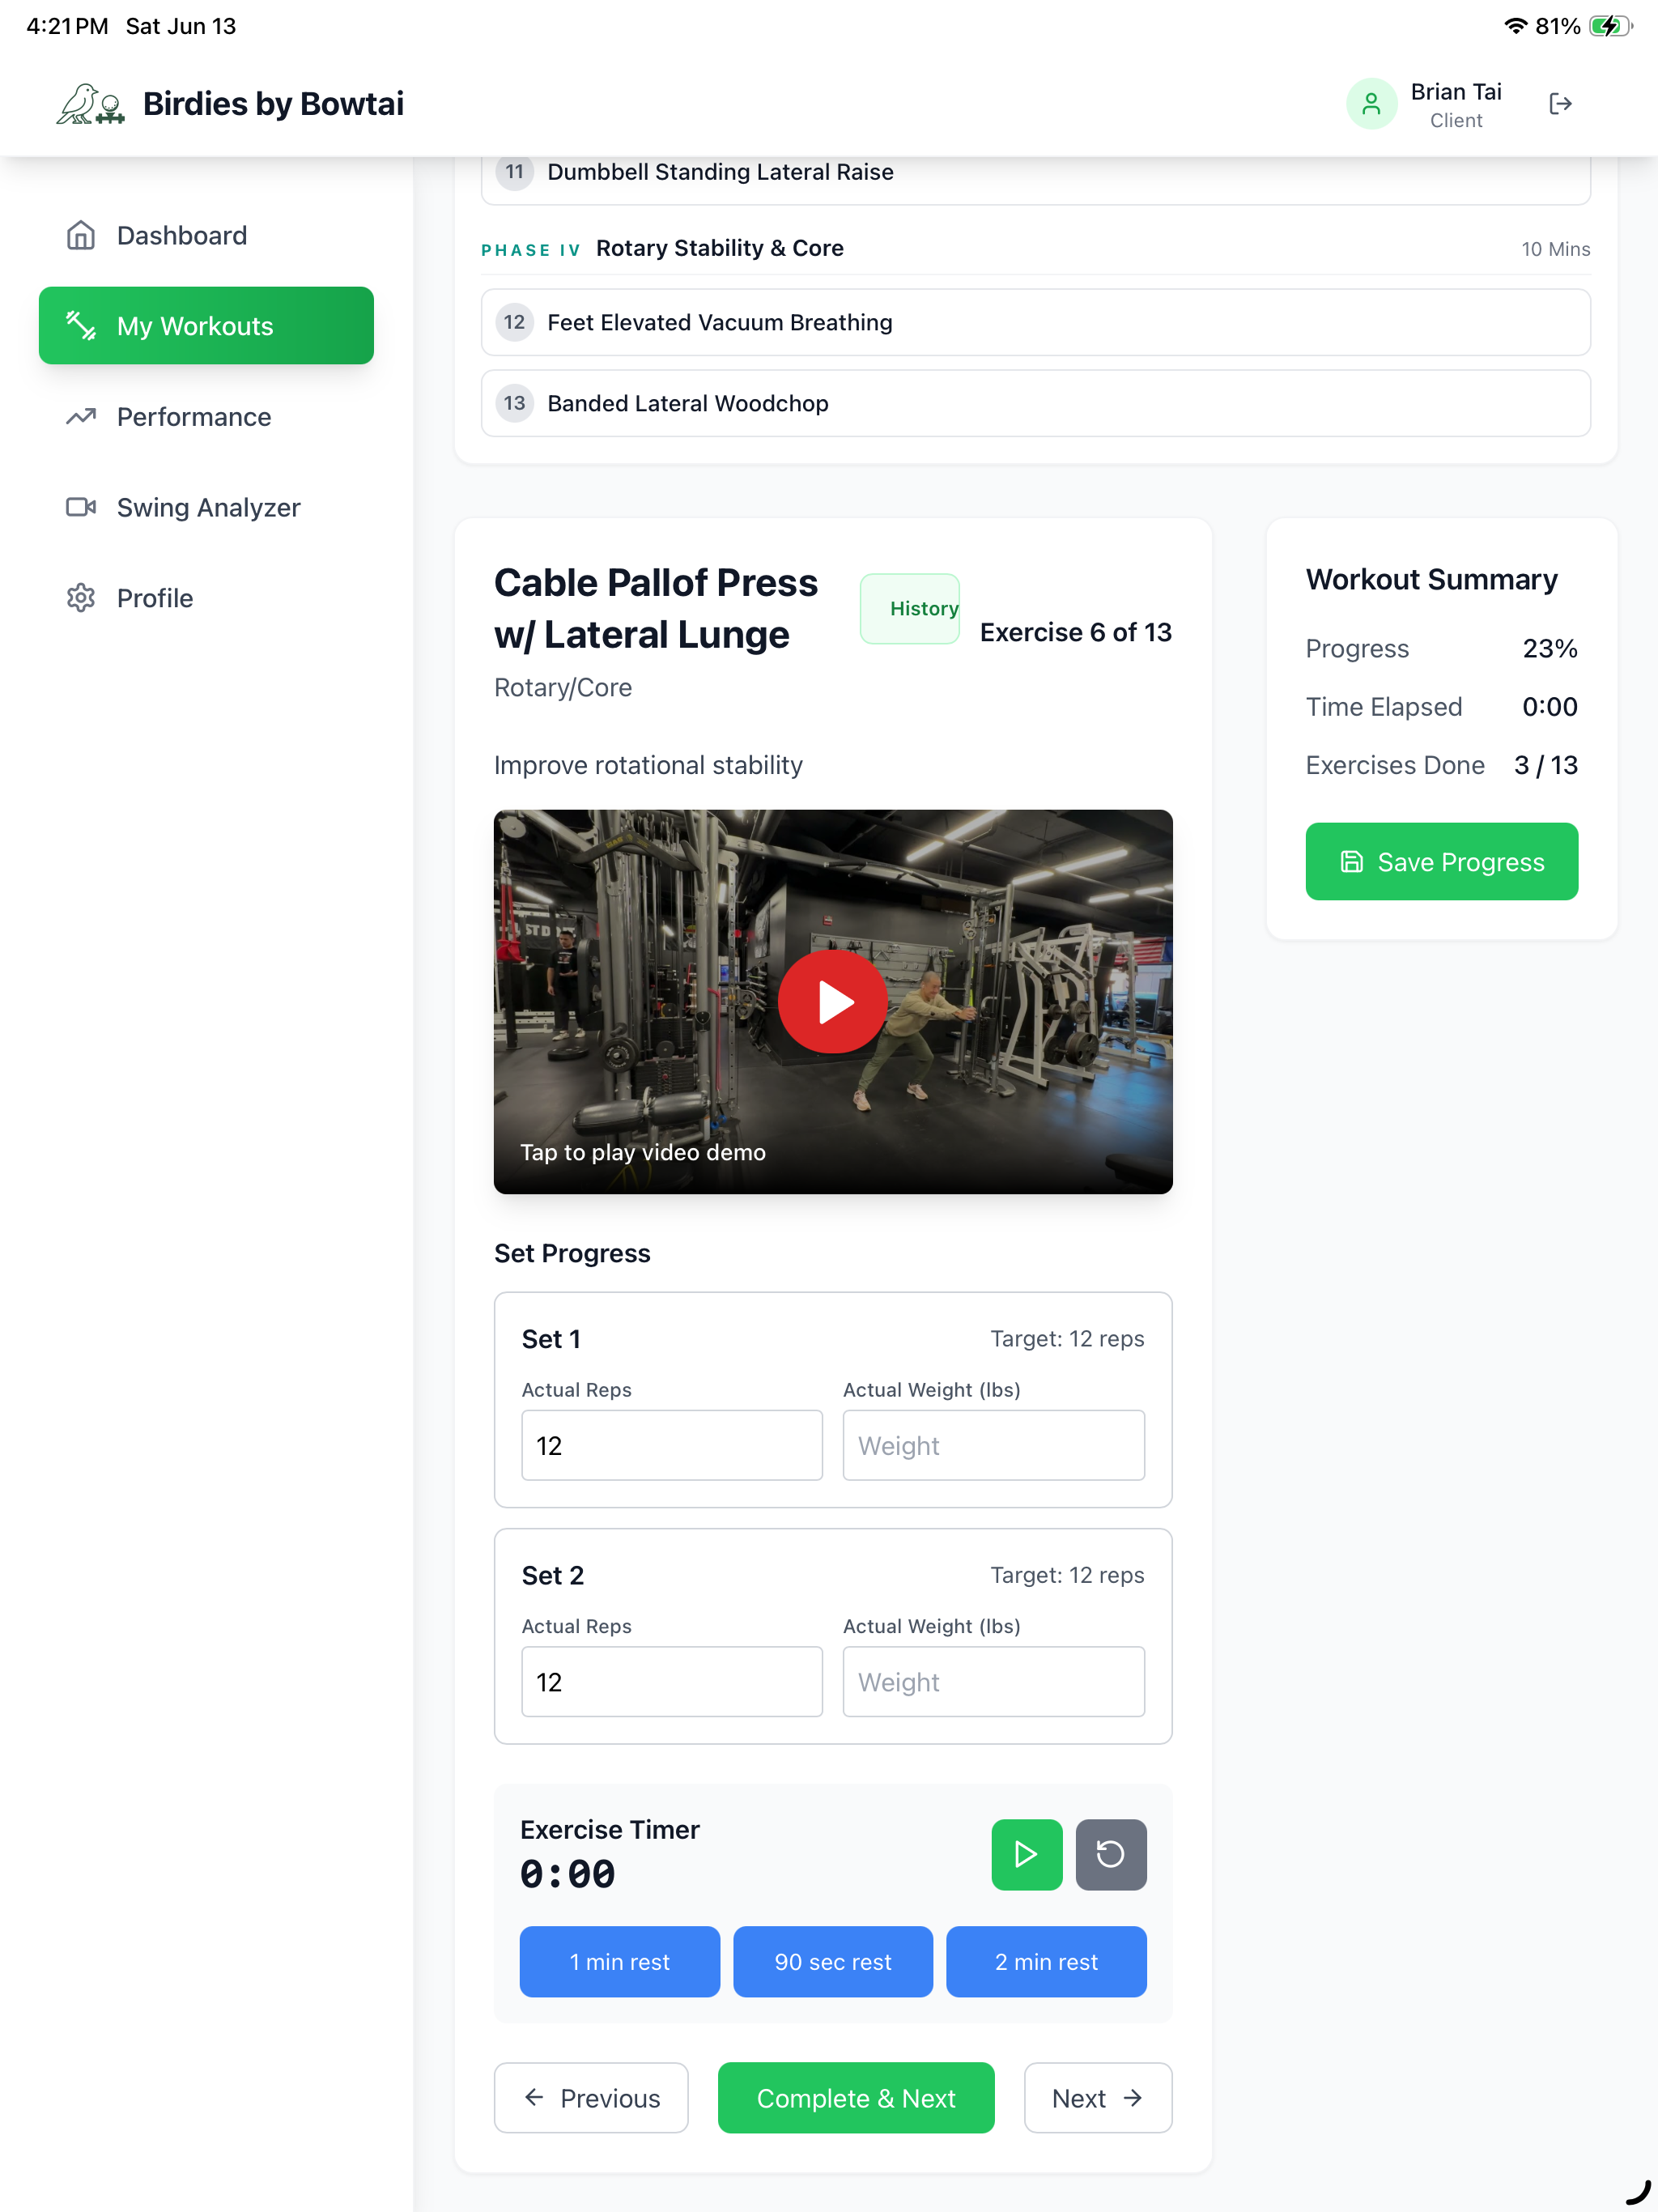Click the Wi-Fi status icon
This screenshot has width=1658, height=2212.
point(1515,26)
